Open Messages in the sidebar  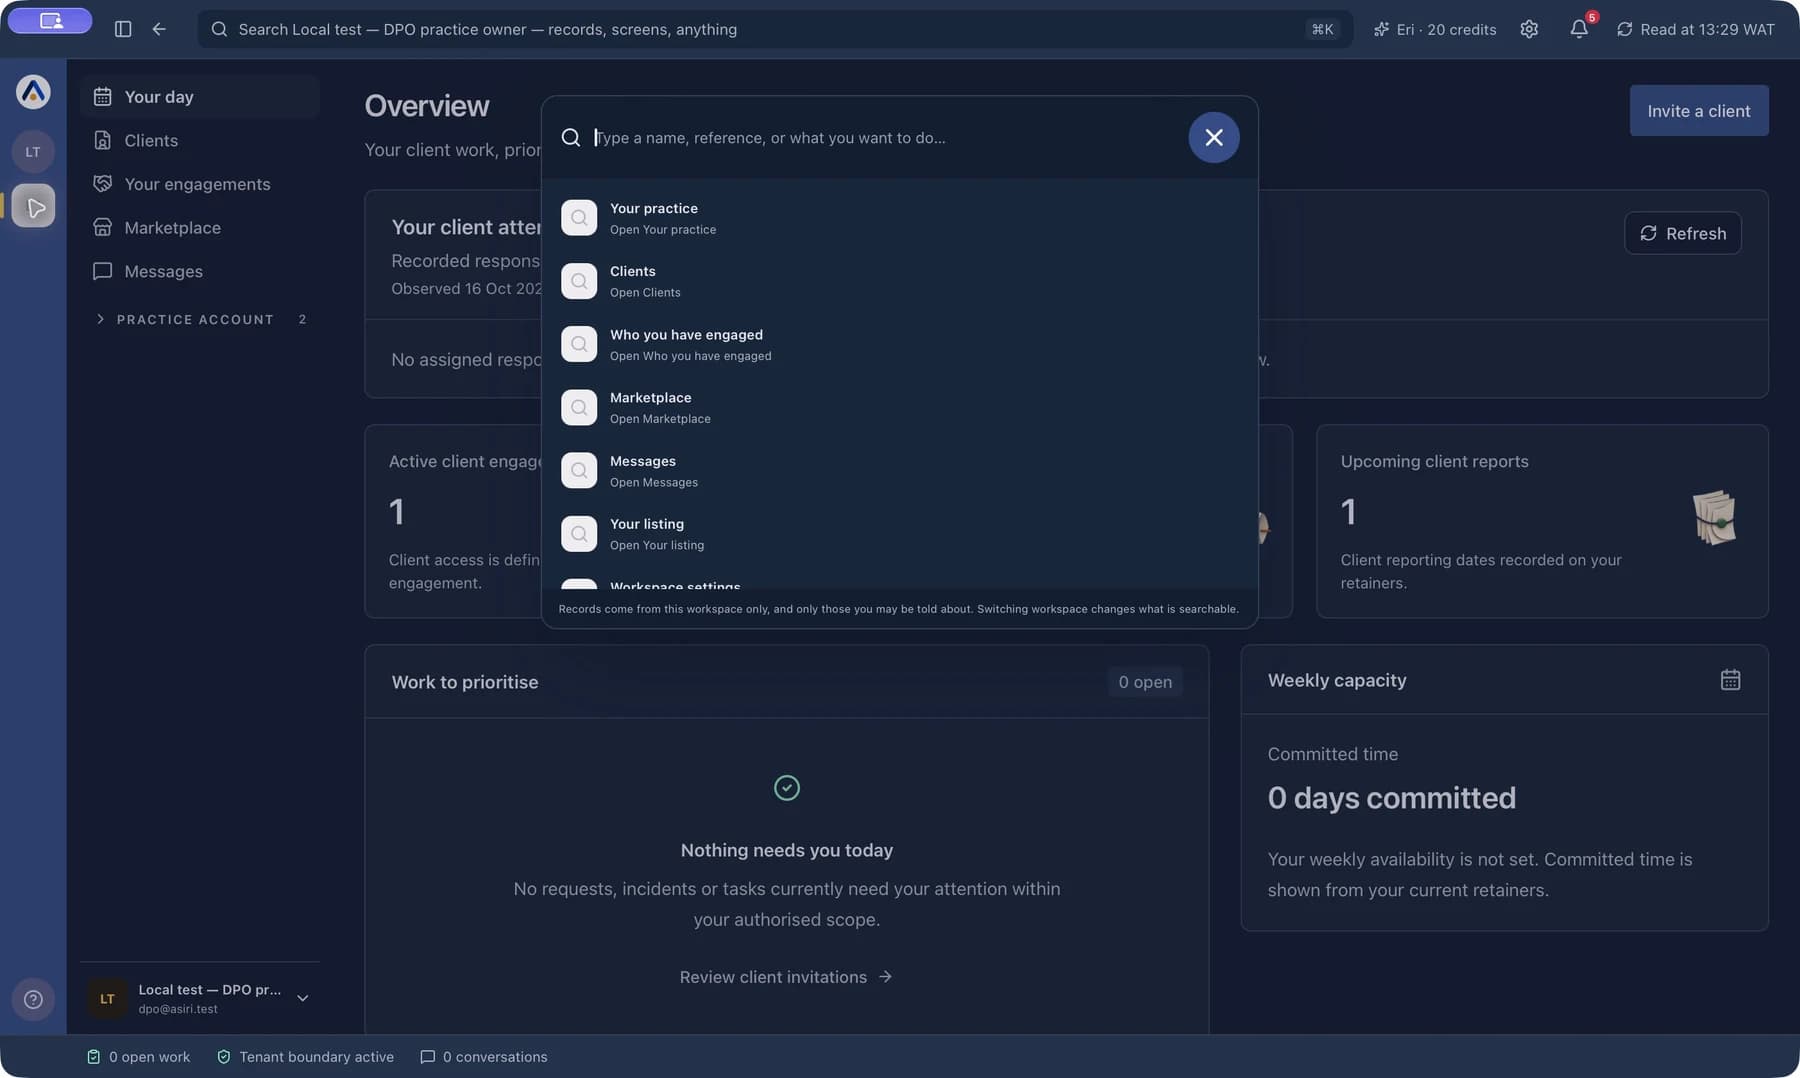200,271
